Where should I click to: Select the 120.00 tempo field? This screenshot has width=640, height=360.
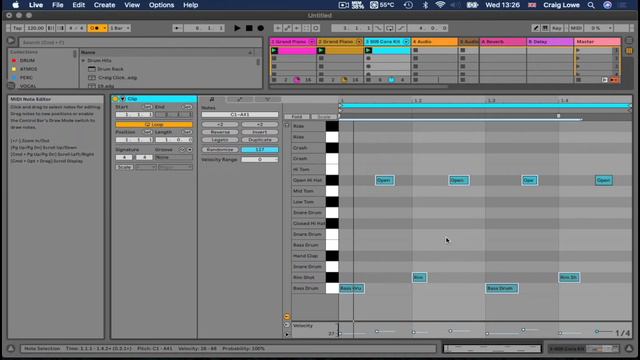pos(35,28)
